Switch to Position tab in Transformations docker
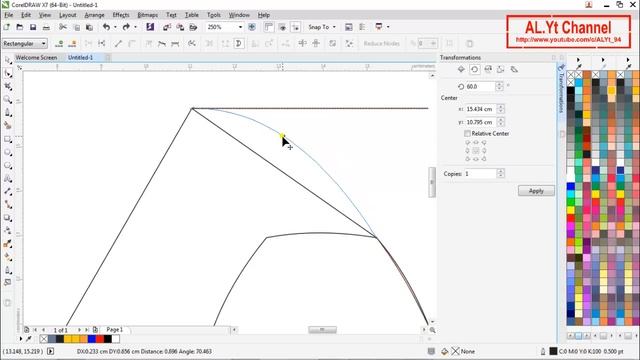This screenshot has width=640, height=360. tap(461, 69)
